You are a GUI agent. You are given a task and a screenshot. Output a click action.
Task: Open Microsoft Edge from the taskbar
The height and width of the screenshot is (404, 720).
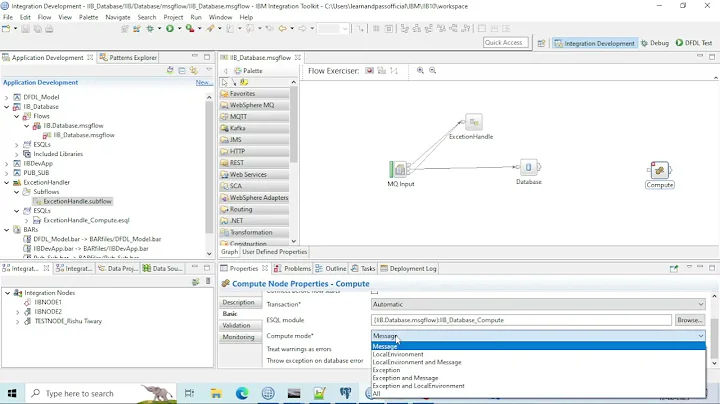tap(242, 393)
